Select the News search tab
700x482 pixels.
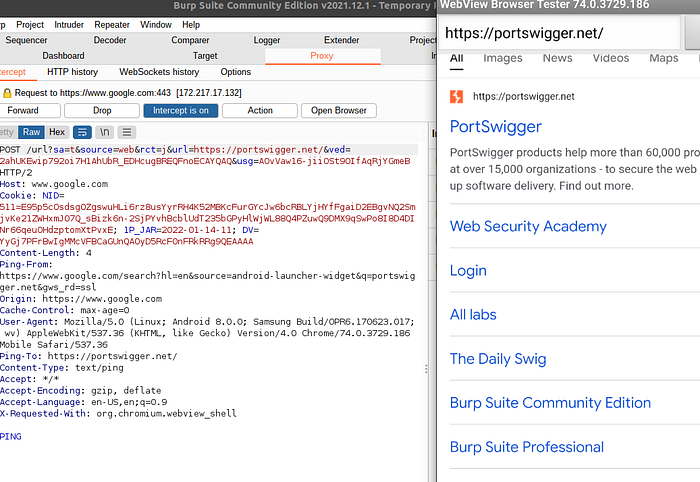(558, 58)
